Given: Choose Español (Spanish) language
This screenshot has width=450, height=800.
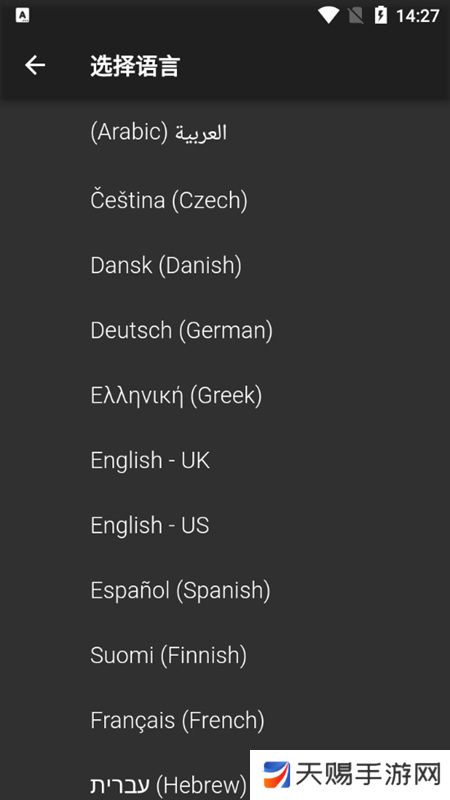Looking at the screenshot, I should pyautogui.click(x=225, y=591).
